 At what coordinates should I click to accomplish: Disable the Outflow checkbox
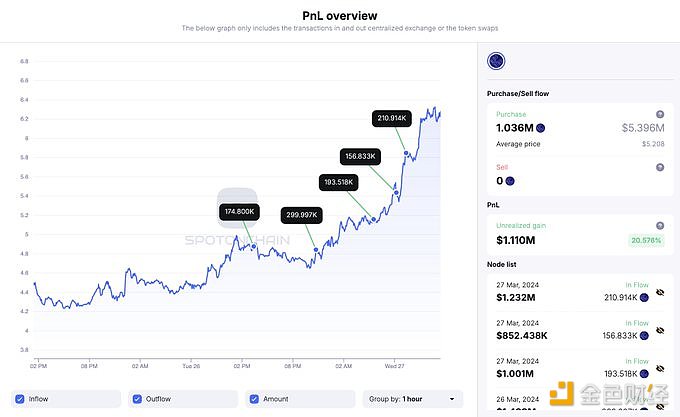137,399
